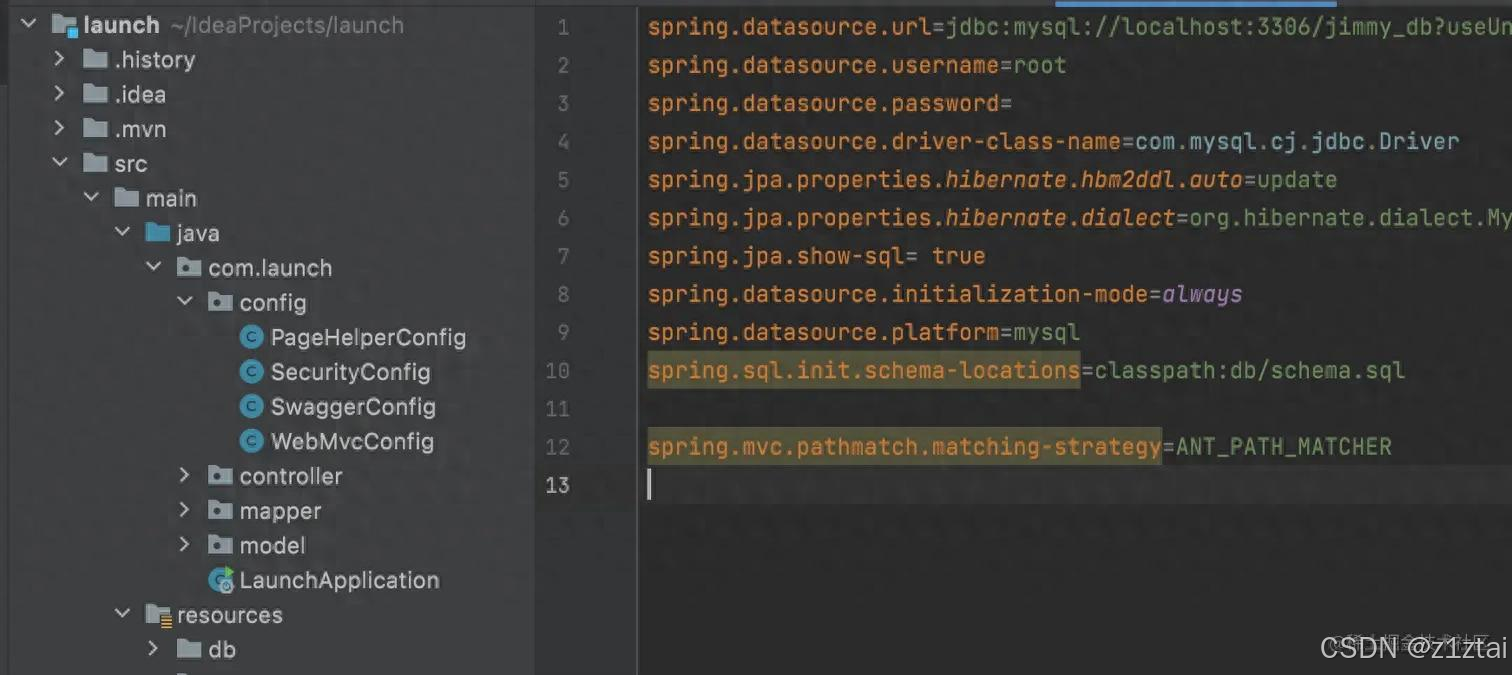Click the spring.mvc.pathmatch.matching-strategy property
The height and width of the screenshot is (675, 1512).
[x=903, y=446]
